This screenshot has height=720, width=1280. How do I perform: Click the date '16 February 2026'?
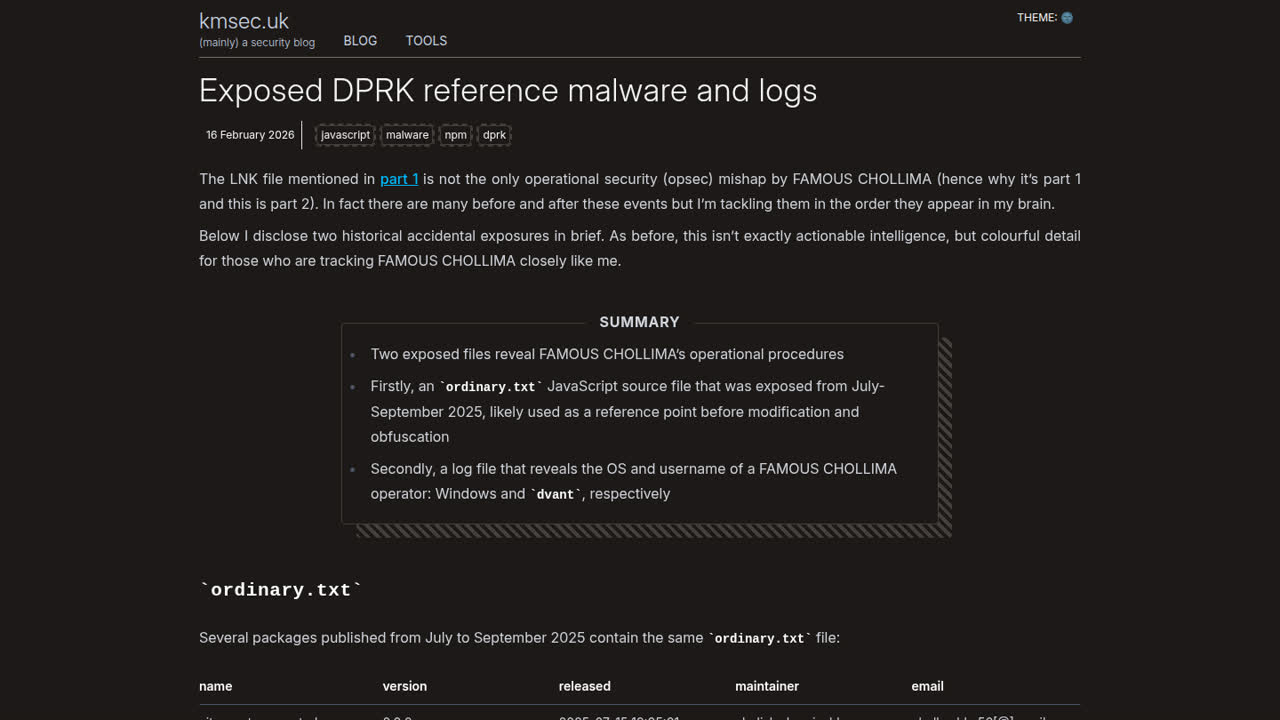point(250,135)
